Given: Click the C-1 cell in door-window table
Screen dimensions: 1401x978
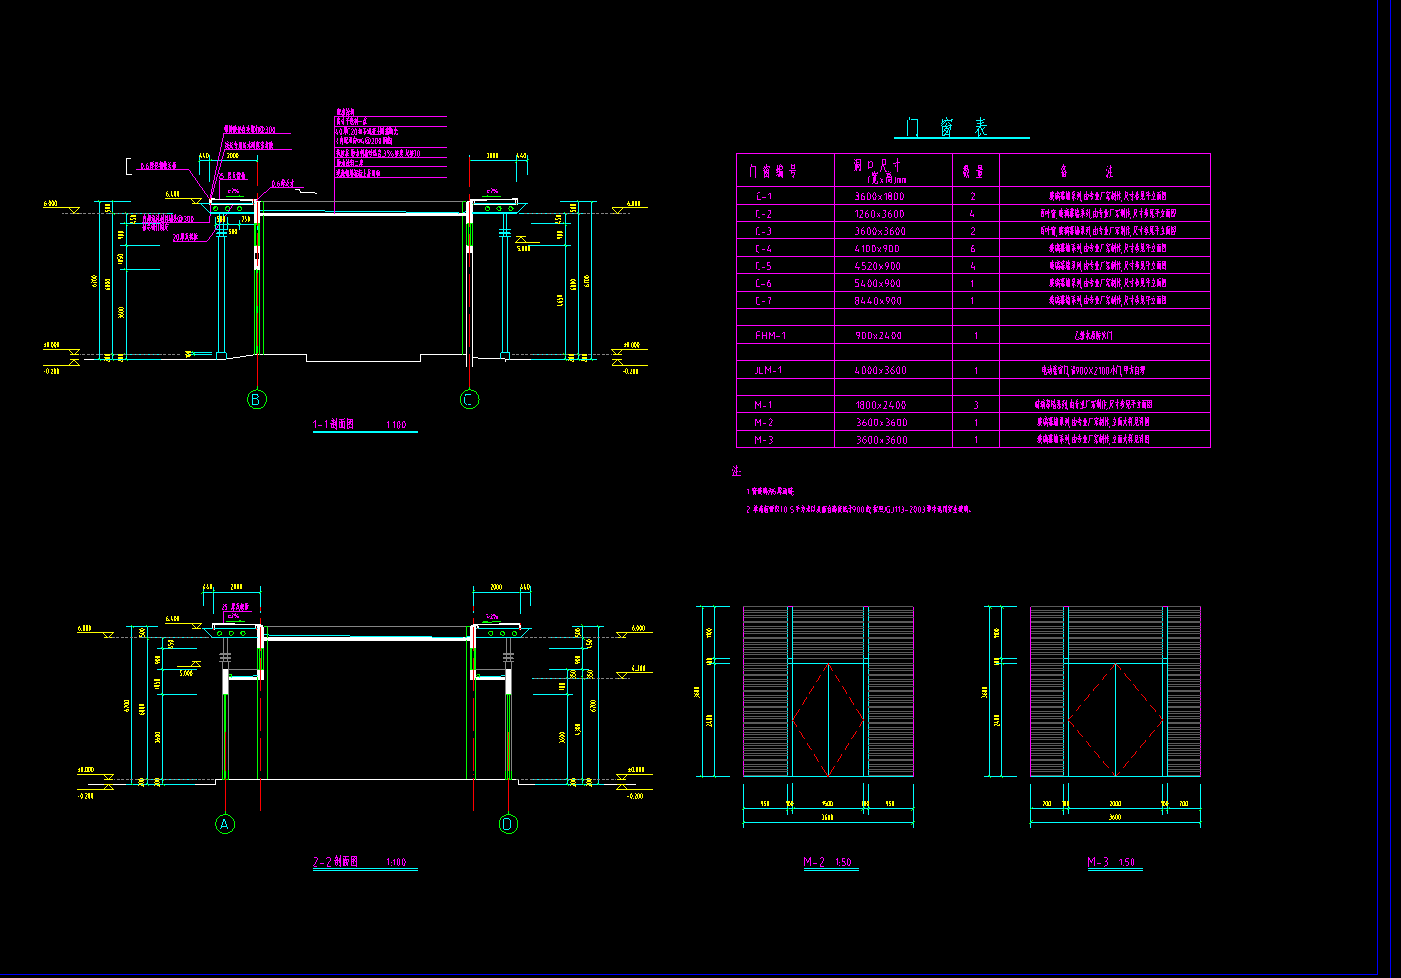Looking at the screenshot, I should 764,197.
